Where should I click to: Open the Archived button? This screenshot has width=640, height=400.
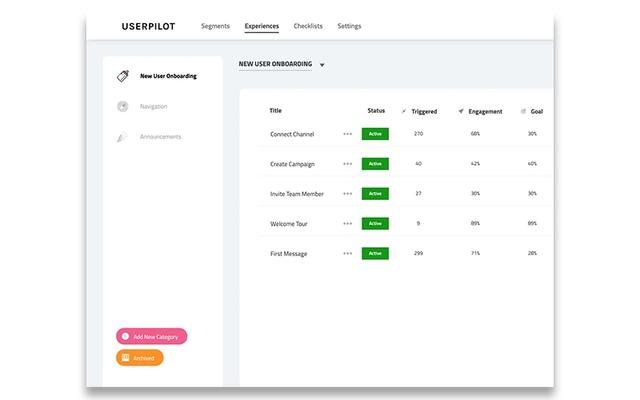[x=140, y=358]
